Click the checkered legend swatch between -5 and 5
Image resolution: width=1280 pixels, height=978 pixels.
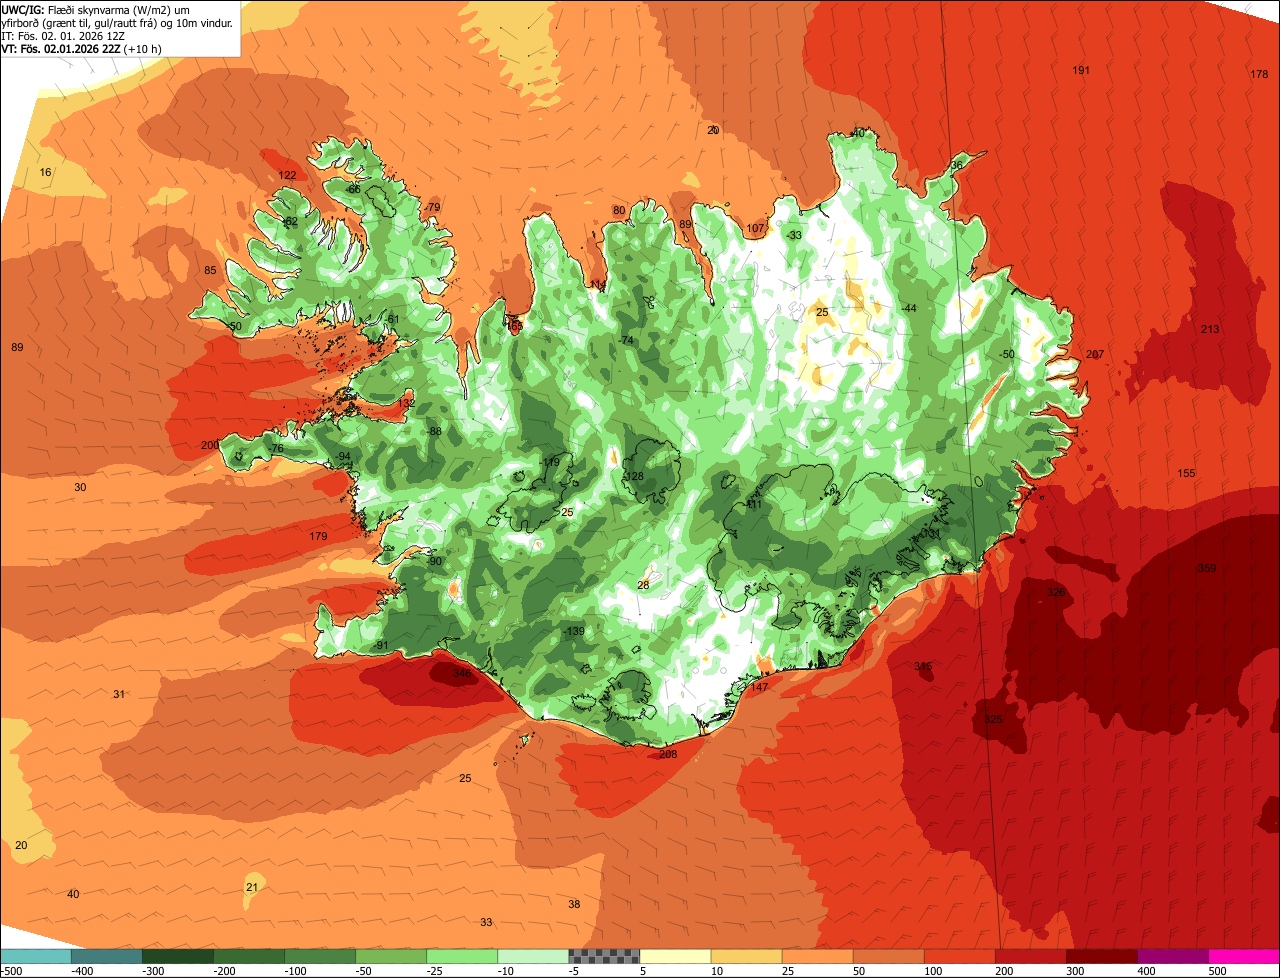pos(603,956)
